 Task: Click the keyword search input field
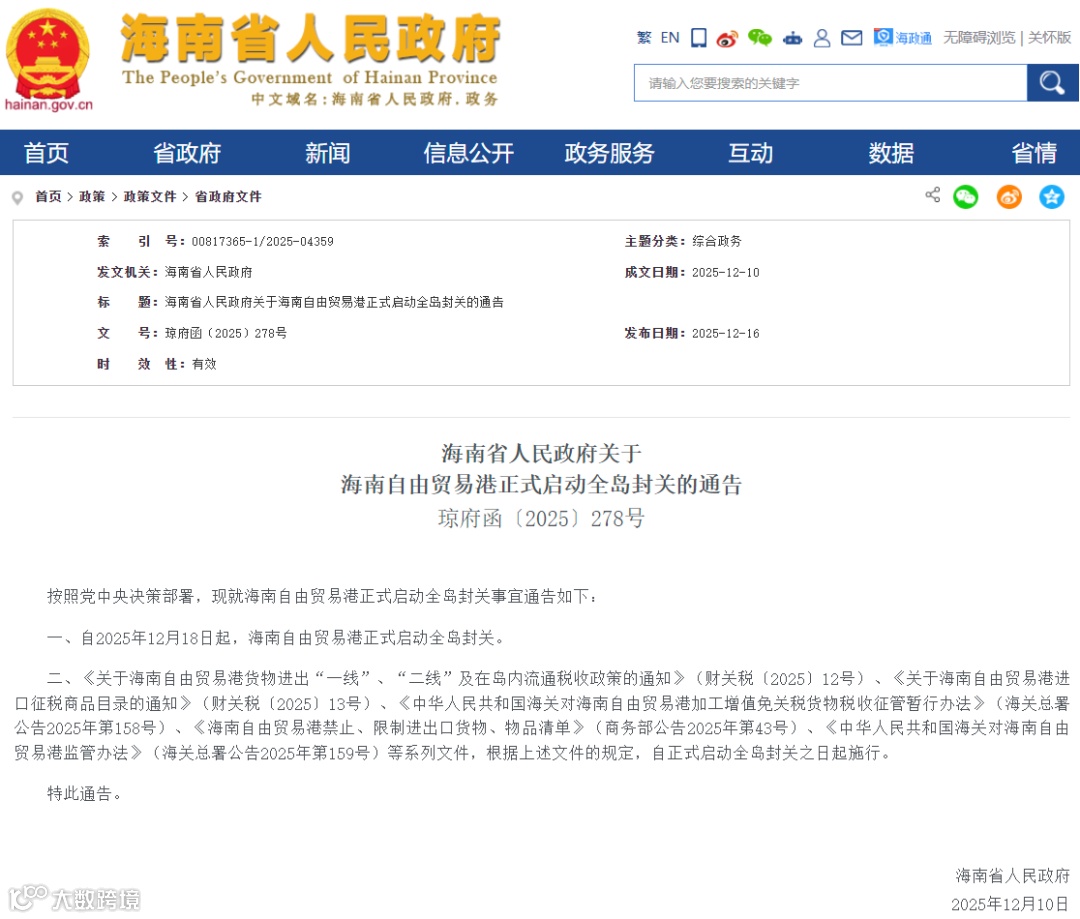point(830,82)
